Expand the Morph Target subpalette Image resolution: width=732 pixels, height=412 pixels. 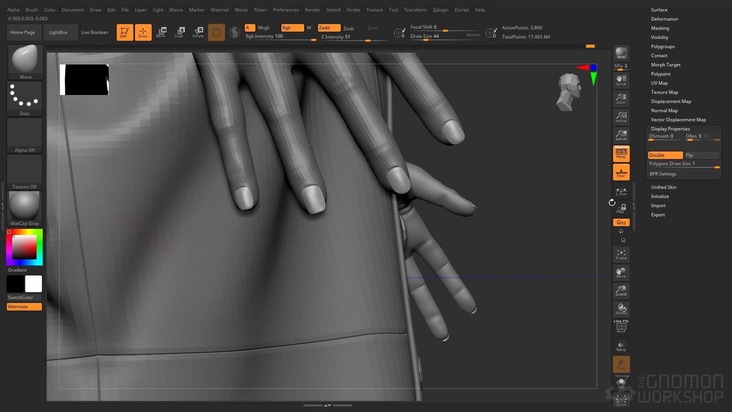tap(665, 65)
